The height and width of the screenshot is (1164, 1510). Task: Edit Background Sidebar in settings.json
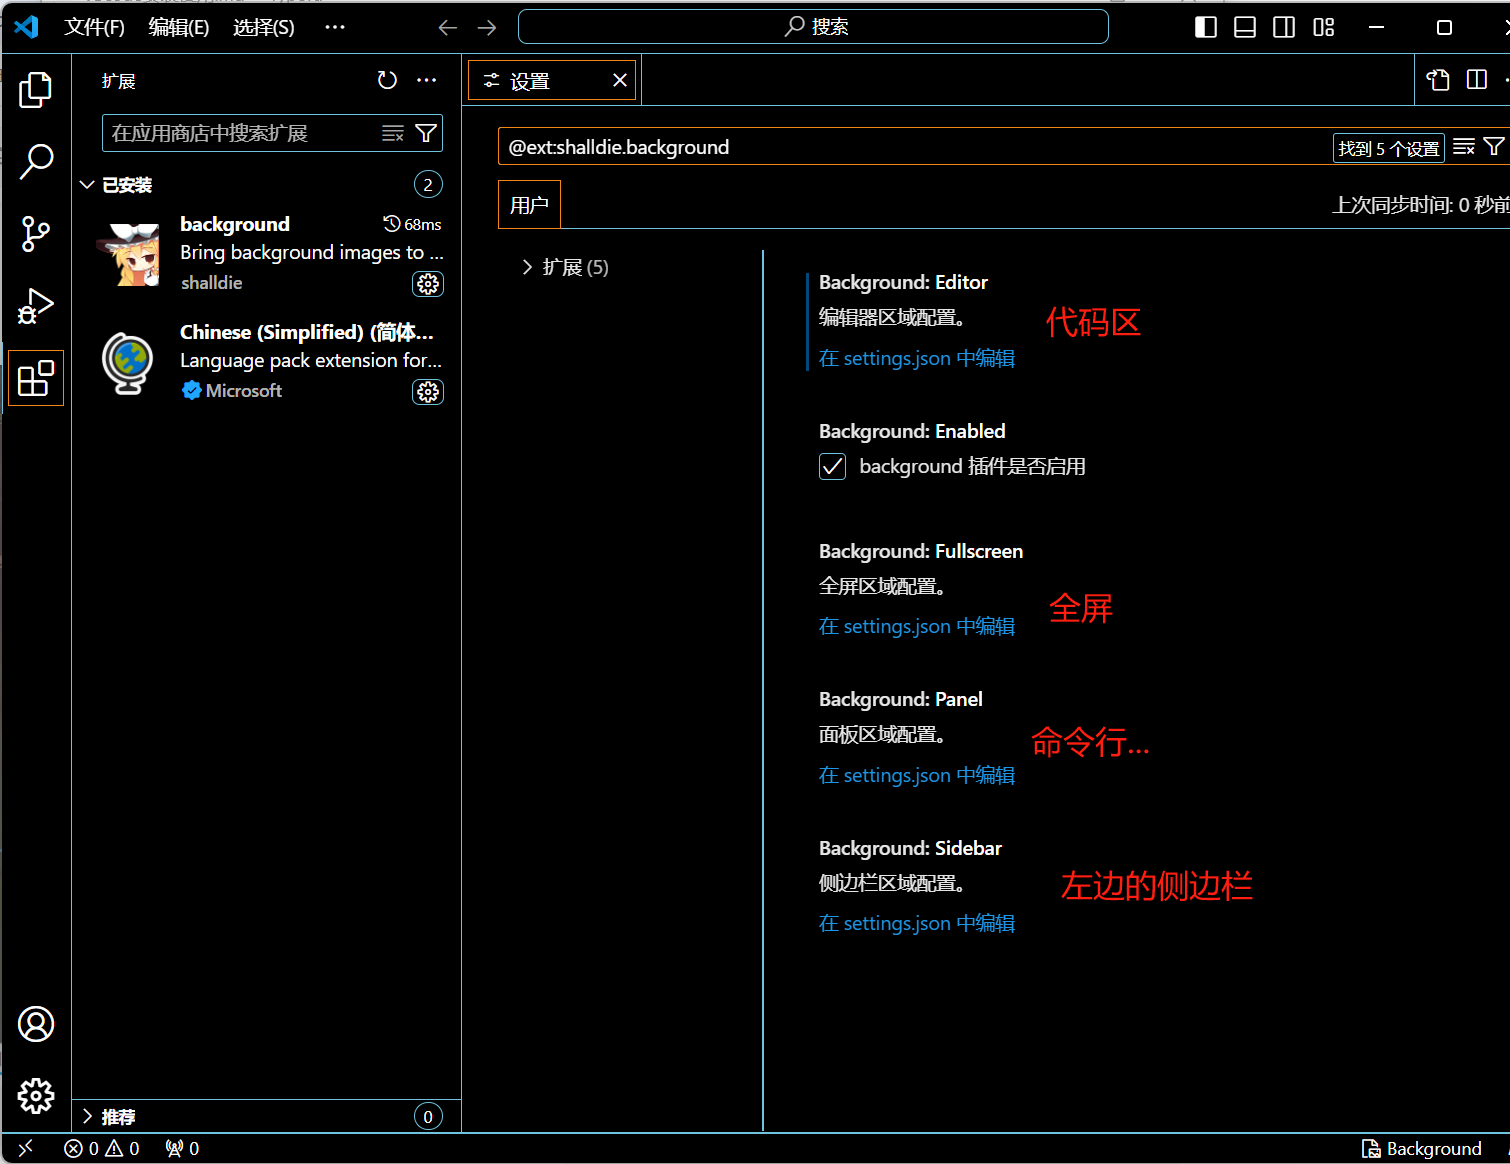pos(917,923)
